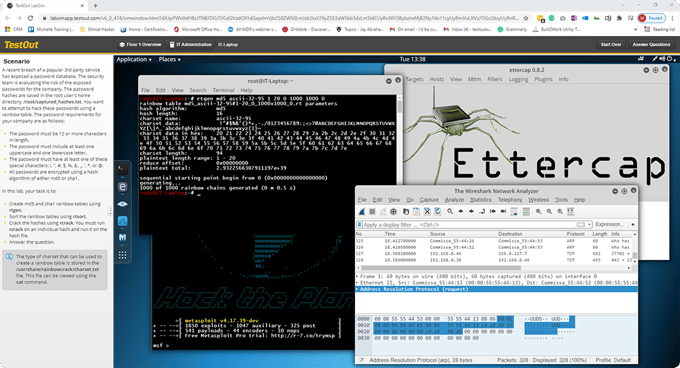Click Wireshark's go to specific packet icon
The image size is (680, 368).
point(482,212)
